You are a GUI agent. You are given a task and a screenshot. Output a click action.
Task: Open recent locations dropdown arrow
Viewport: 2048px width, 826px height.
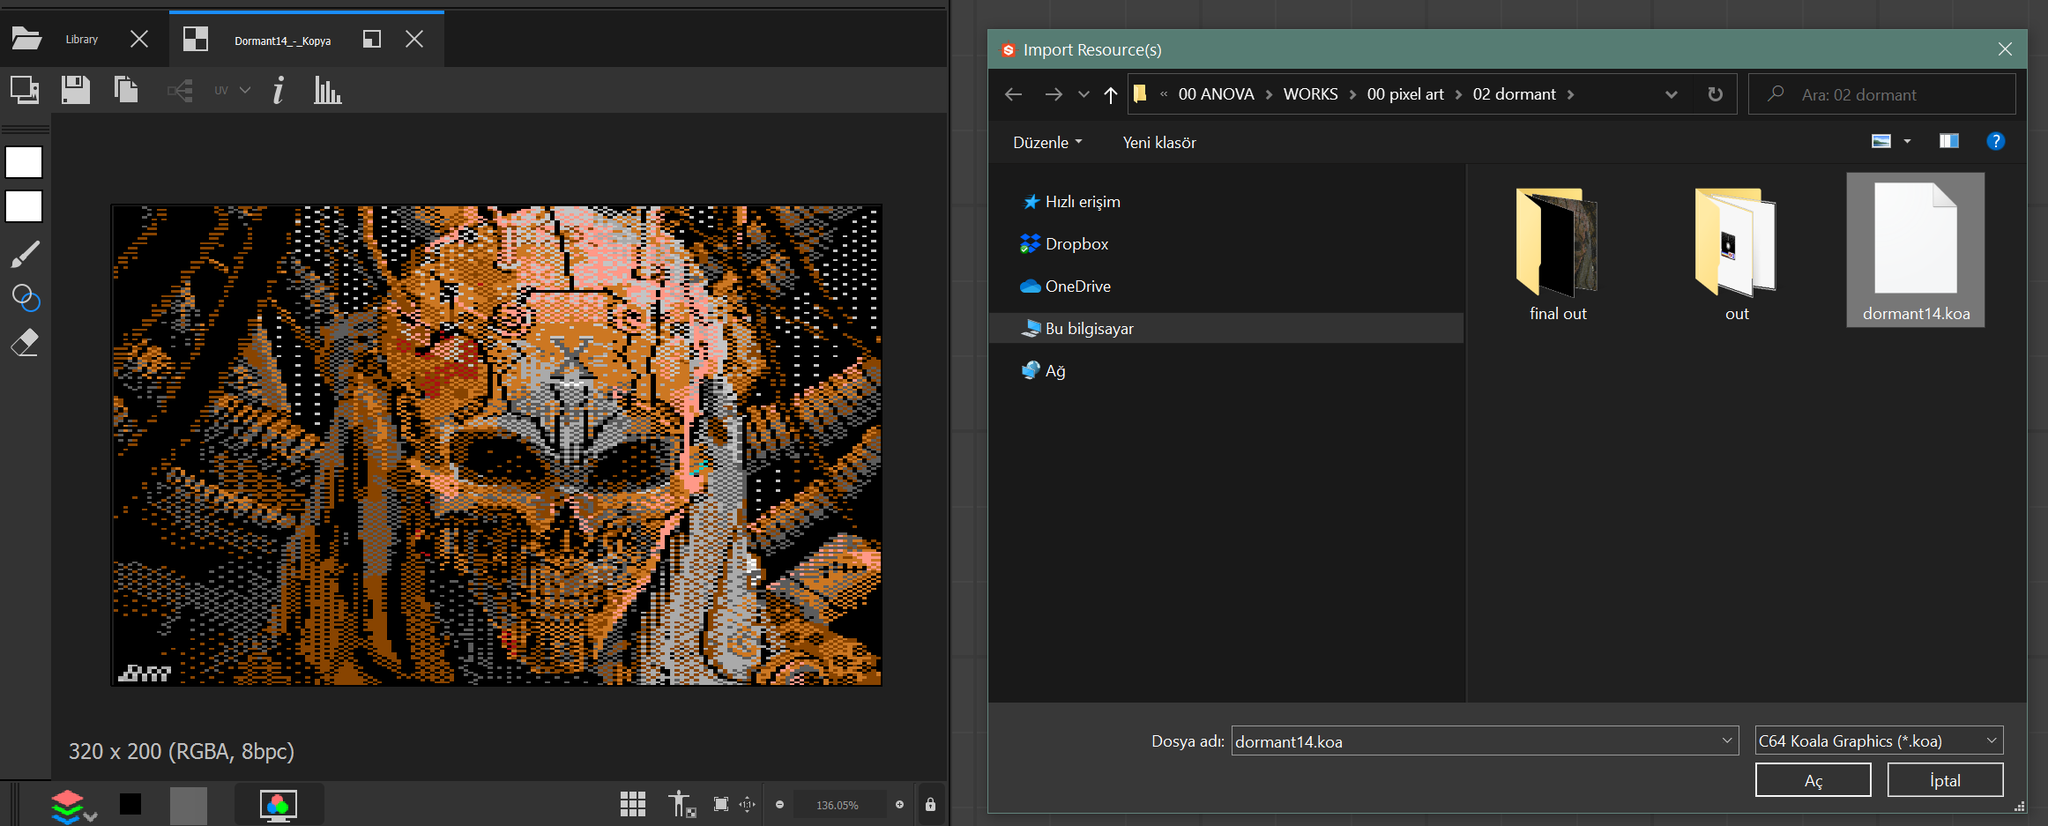[1083, 94]
